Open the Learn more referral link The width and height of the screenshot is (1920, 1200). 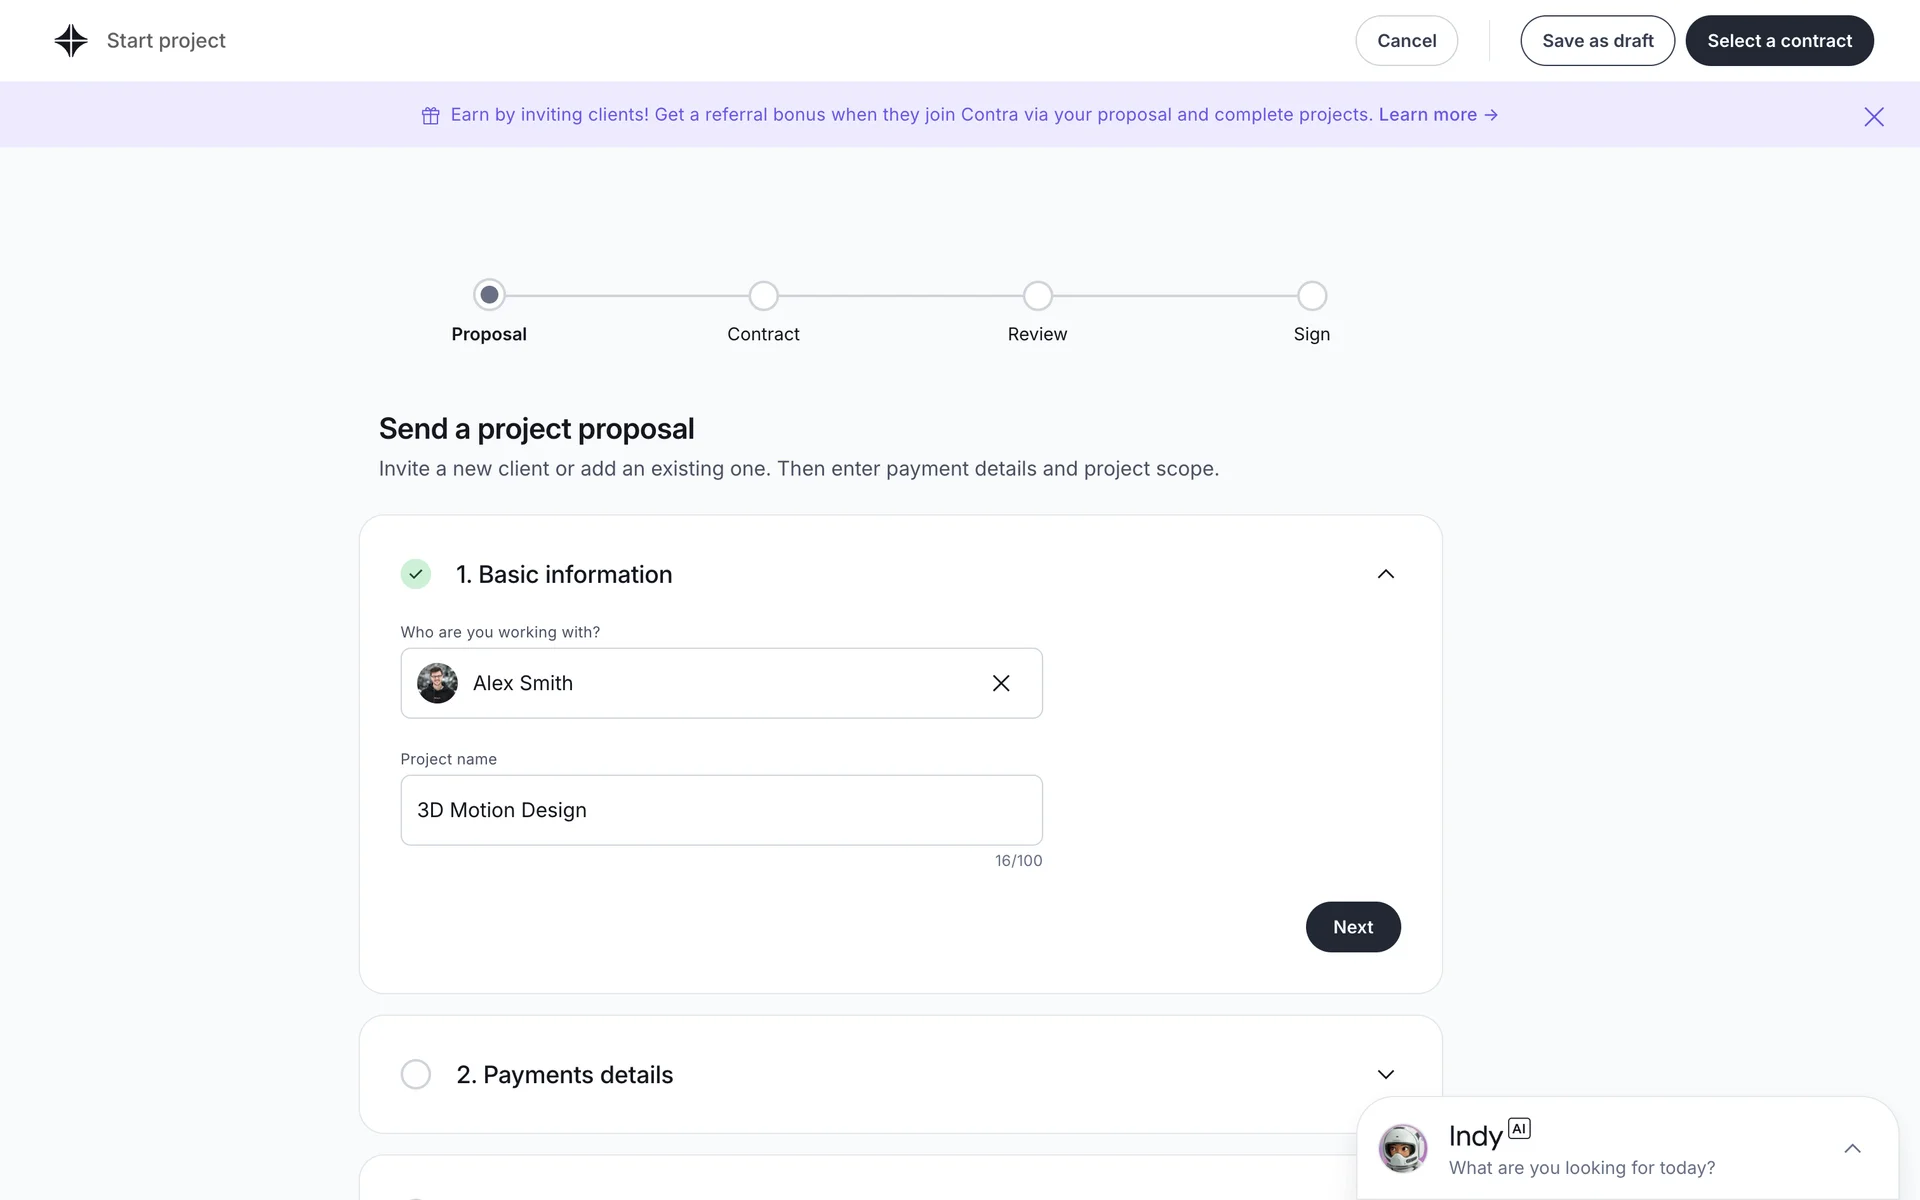(1437, 115)
